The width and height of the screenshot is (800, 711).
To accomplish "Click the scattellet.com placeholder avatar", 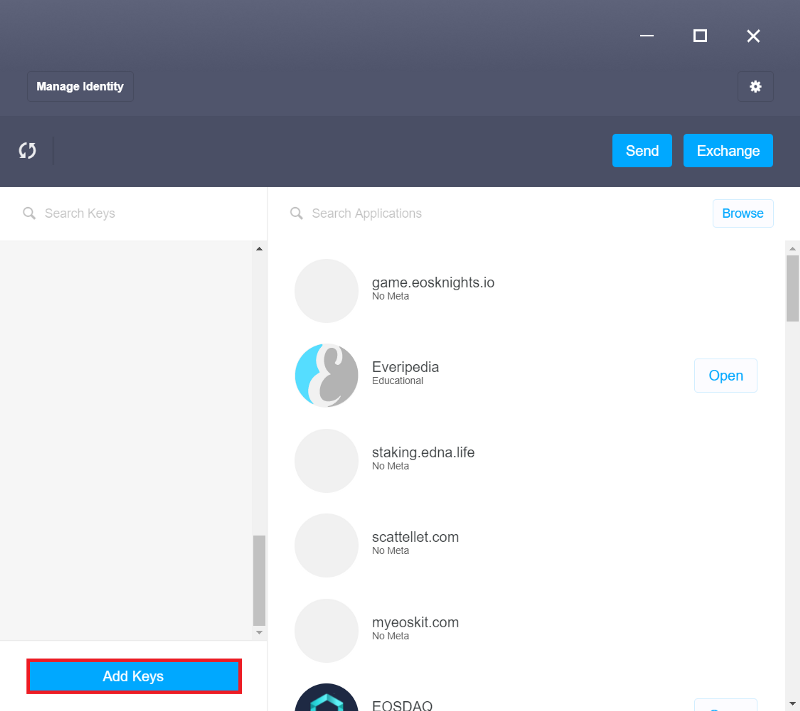I will 327,545.
